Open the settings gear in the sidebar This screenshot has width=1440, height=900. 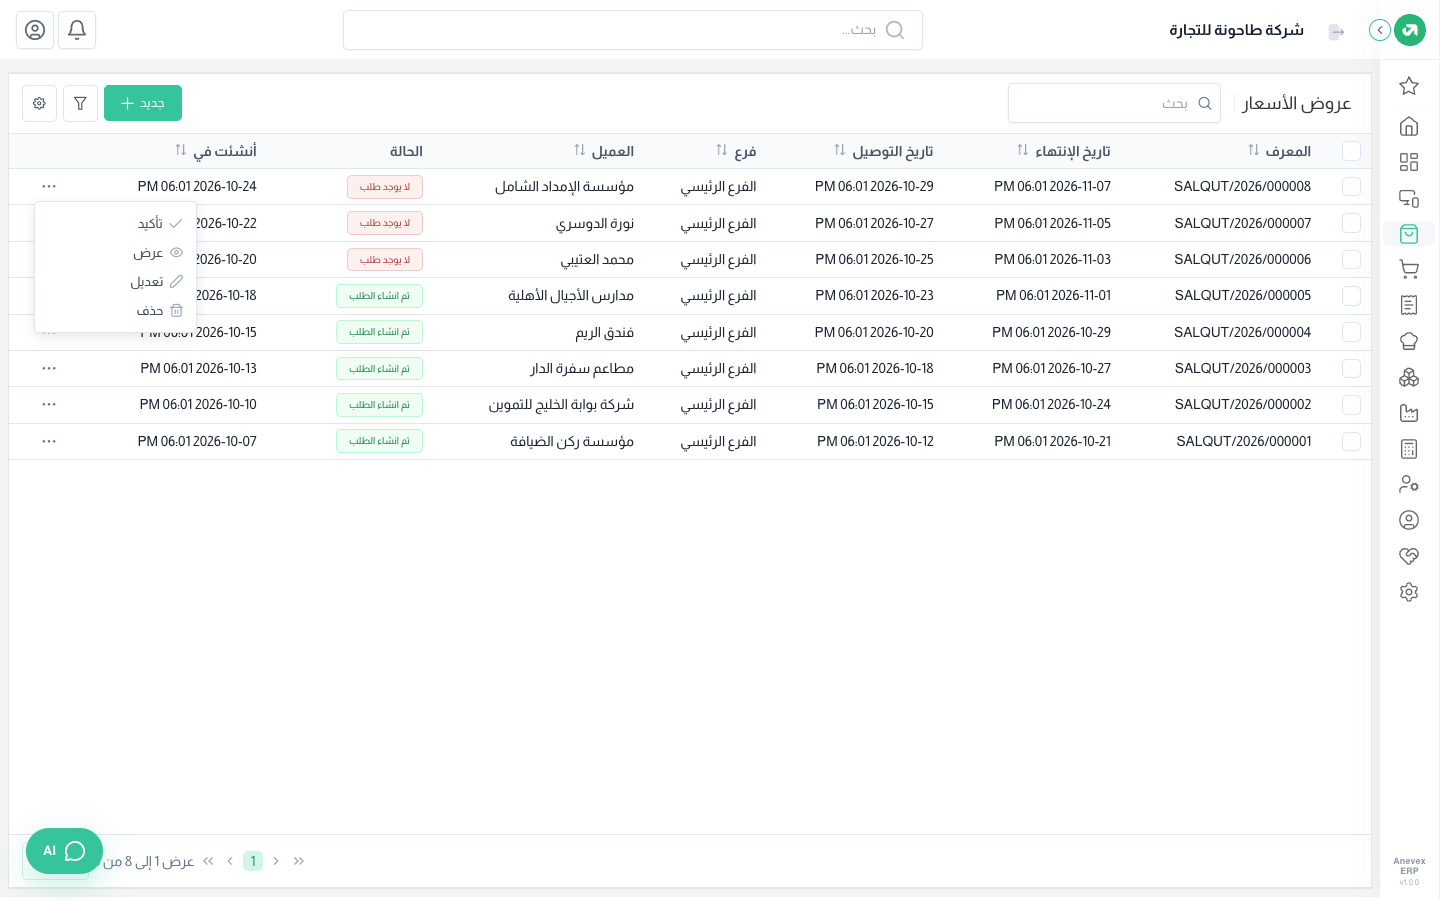(x=1409, y=592)
